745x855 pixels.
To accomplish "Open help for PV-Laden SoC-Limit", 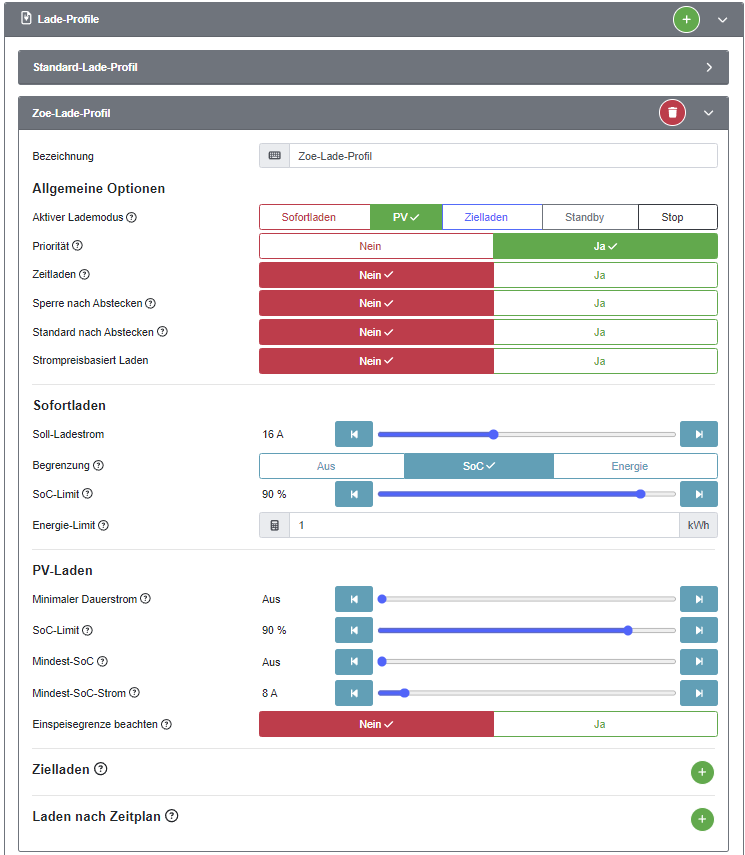I will 87,630.
